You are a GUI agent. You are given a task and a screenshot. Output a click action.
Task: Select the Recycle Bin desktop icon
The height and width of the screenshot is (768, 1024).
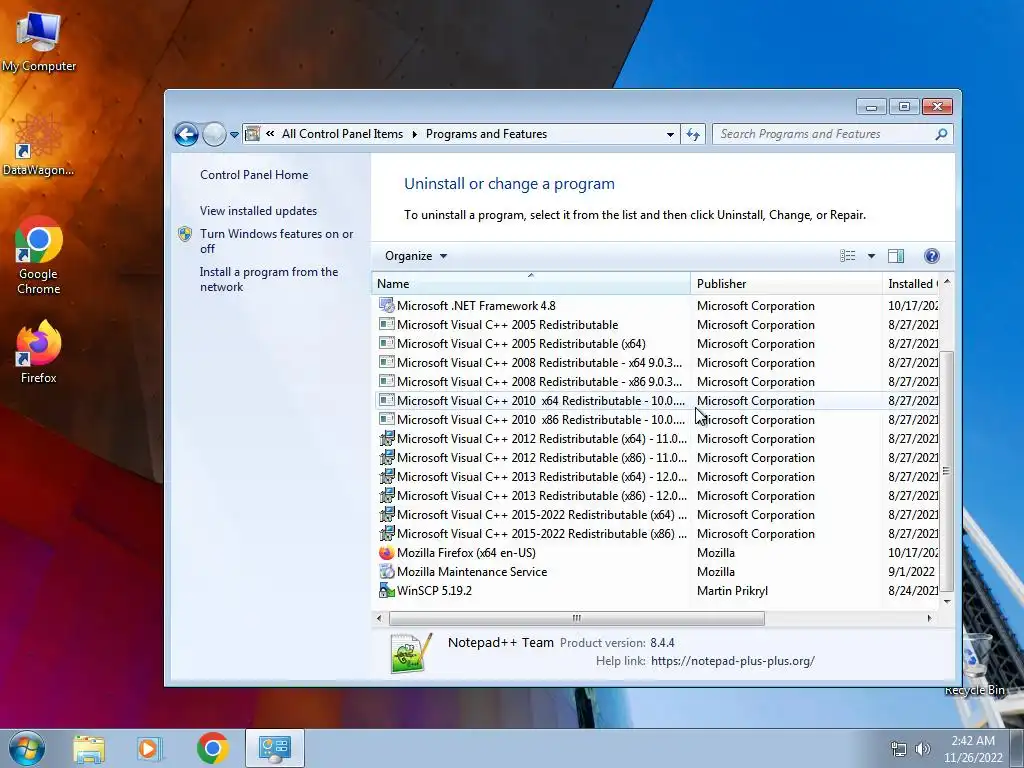click(974, 664)
